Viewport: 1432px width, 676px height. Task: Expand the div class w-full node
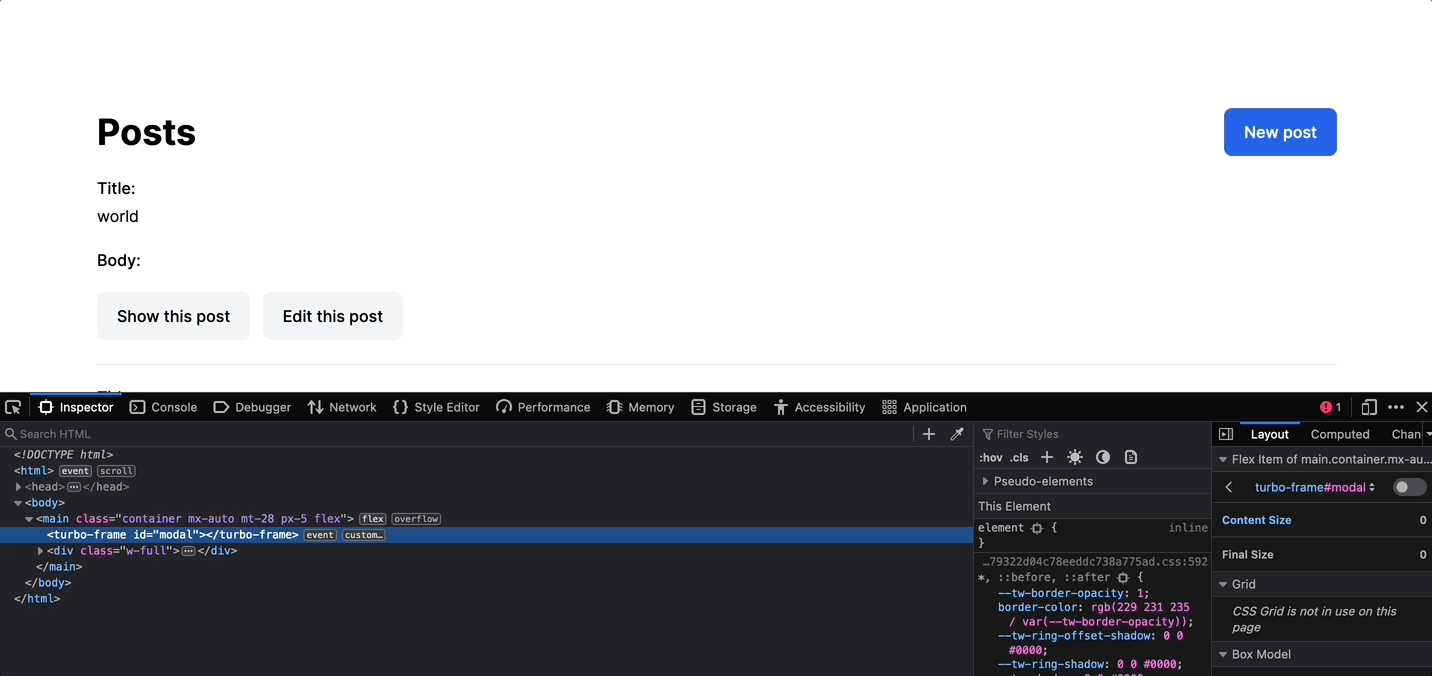click(40, 551)
